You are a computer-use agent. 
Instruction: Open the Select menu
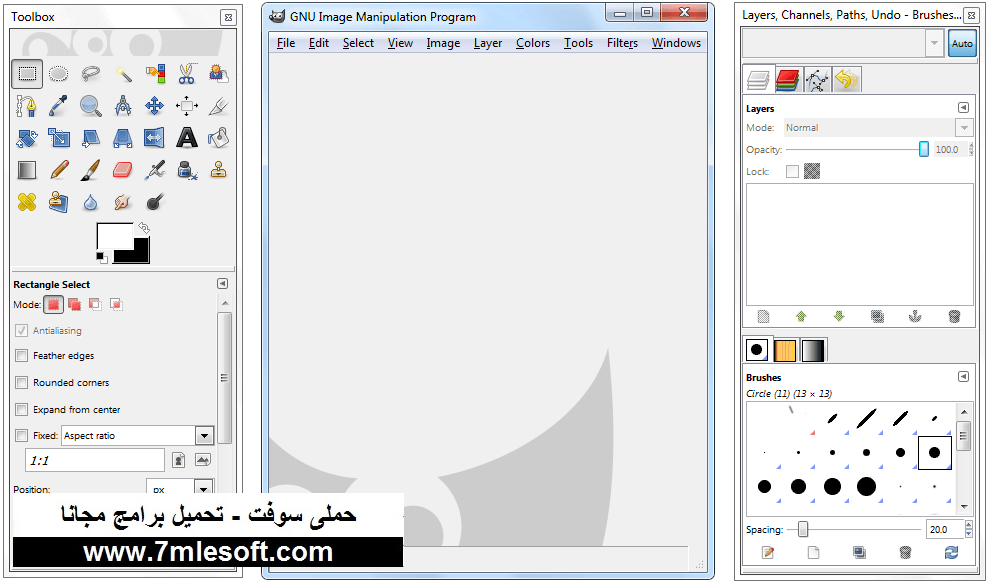coord(358,43)
